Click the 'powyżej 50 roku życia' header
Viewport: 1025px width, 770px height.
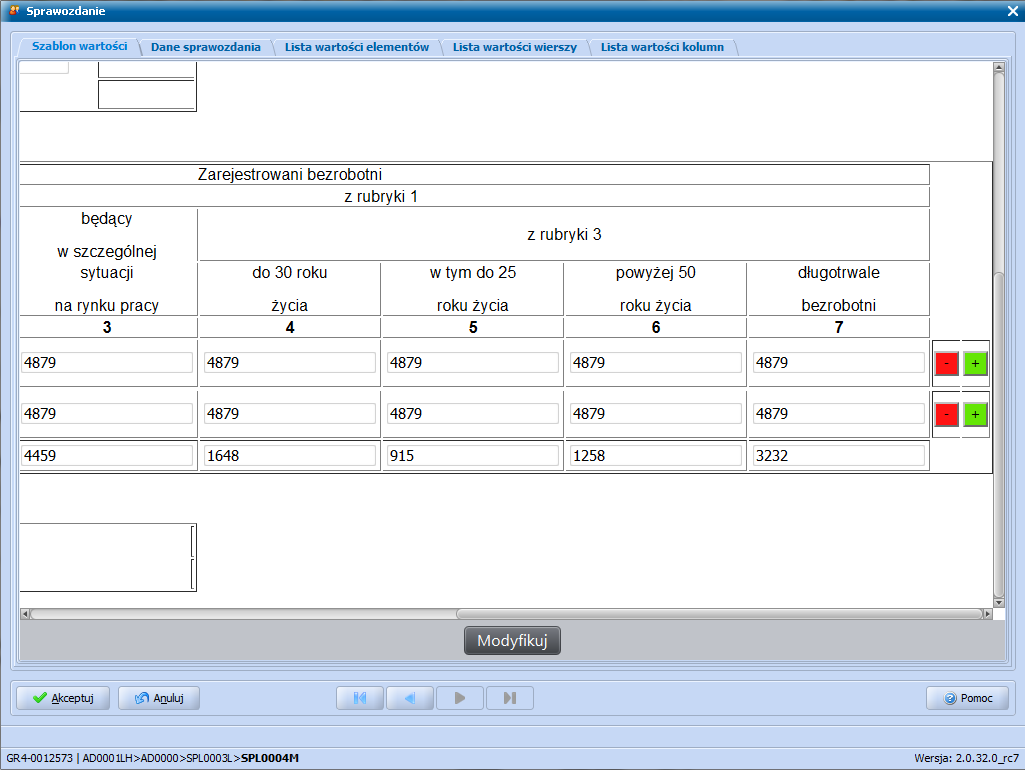656,289
